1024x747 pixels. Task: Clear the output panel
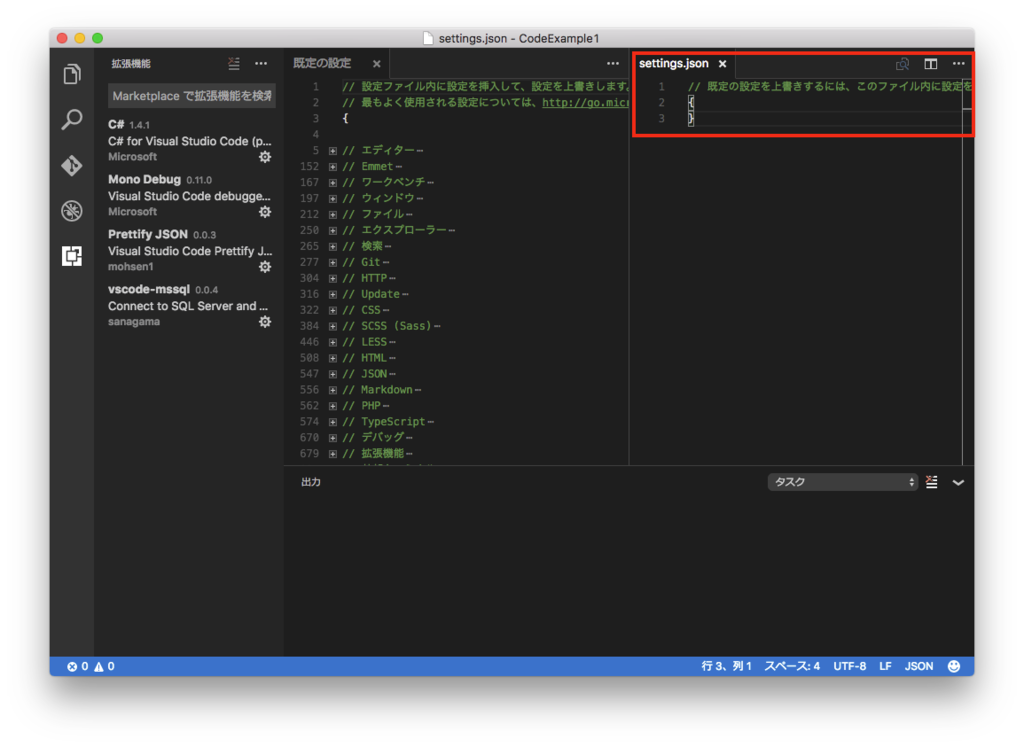click(x=931, y=482)
